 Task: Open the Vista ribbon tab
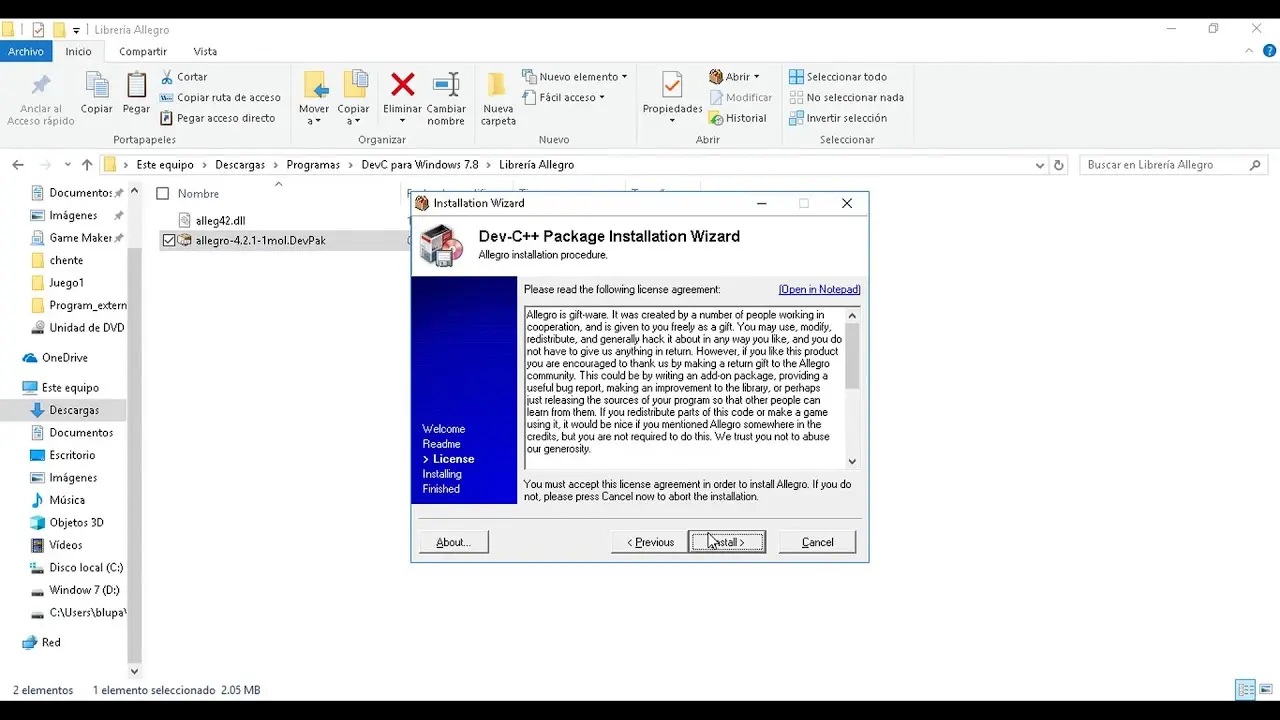click(x=205, y=51)
